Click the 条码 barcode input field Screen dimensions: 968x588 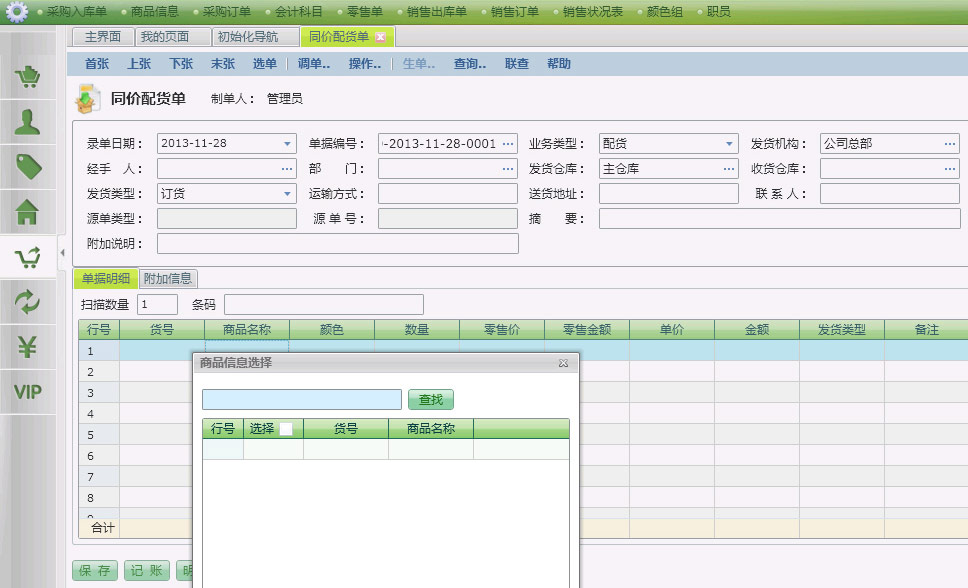pyautogui.click(x=323, y=305)
